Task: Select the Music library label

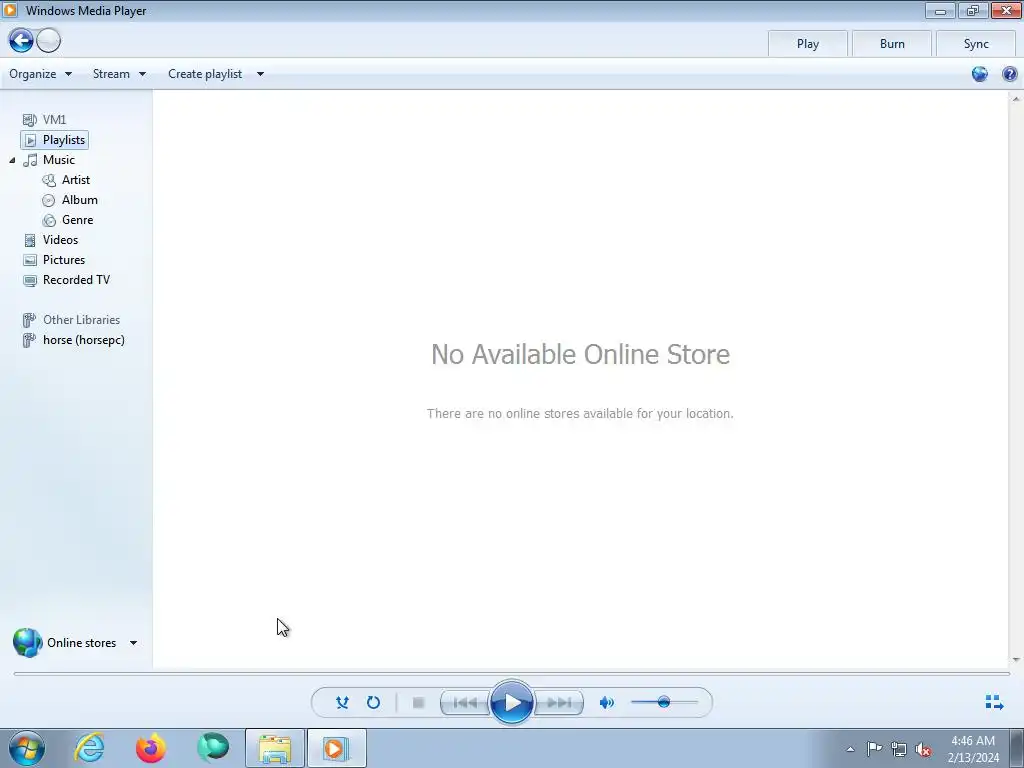Action: pyautogui.click(x=59, y=160)
